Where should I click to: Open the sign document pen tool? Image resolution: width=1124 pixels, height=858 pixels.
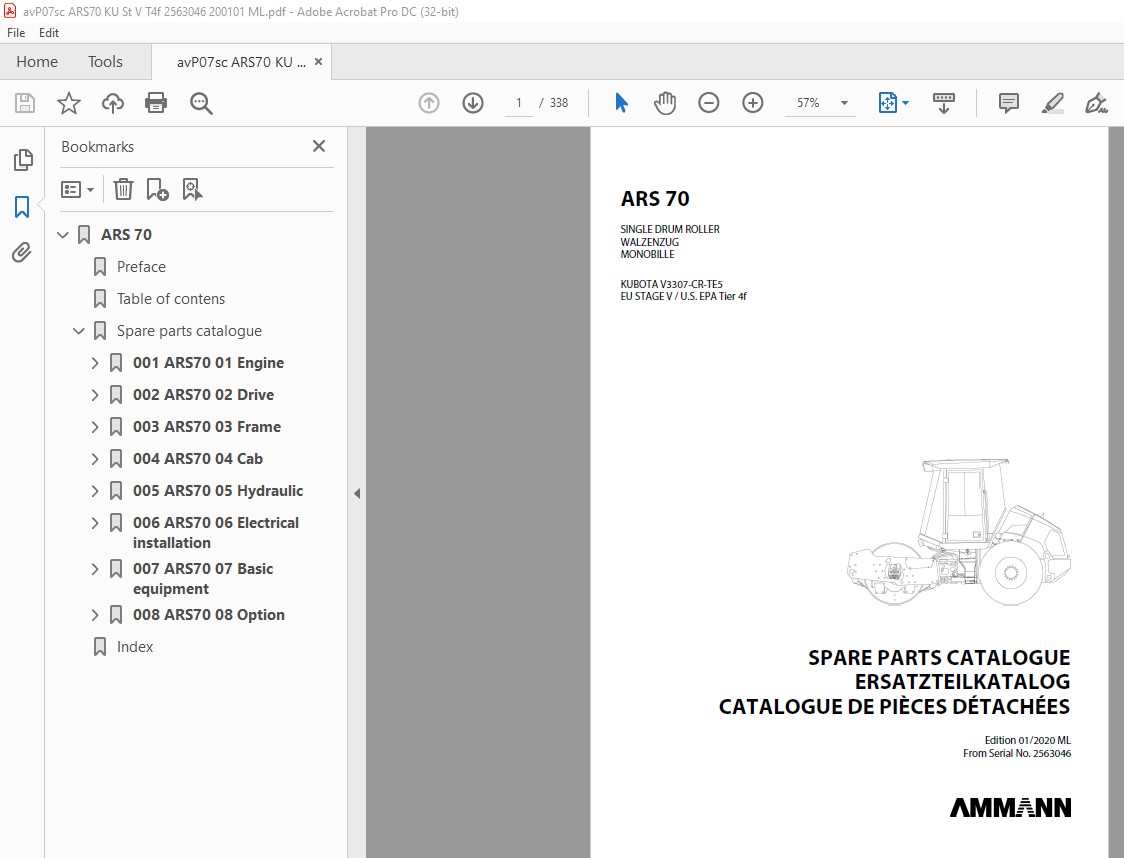click(1095, 103)
